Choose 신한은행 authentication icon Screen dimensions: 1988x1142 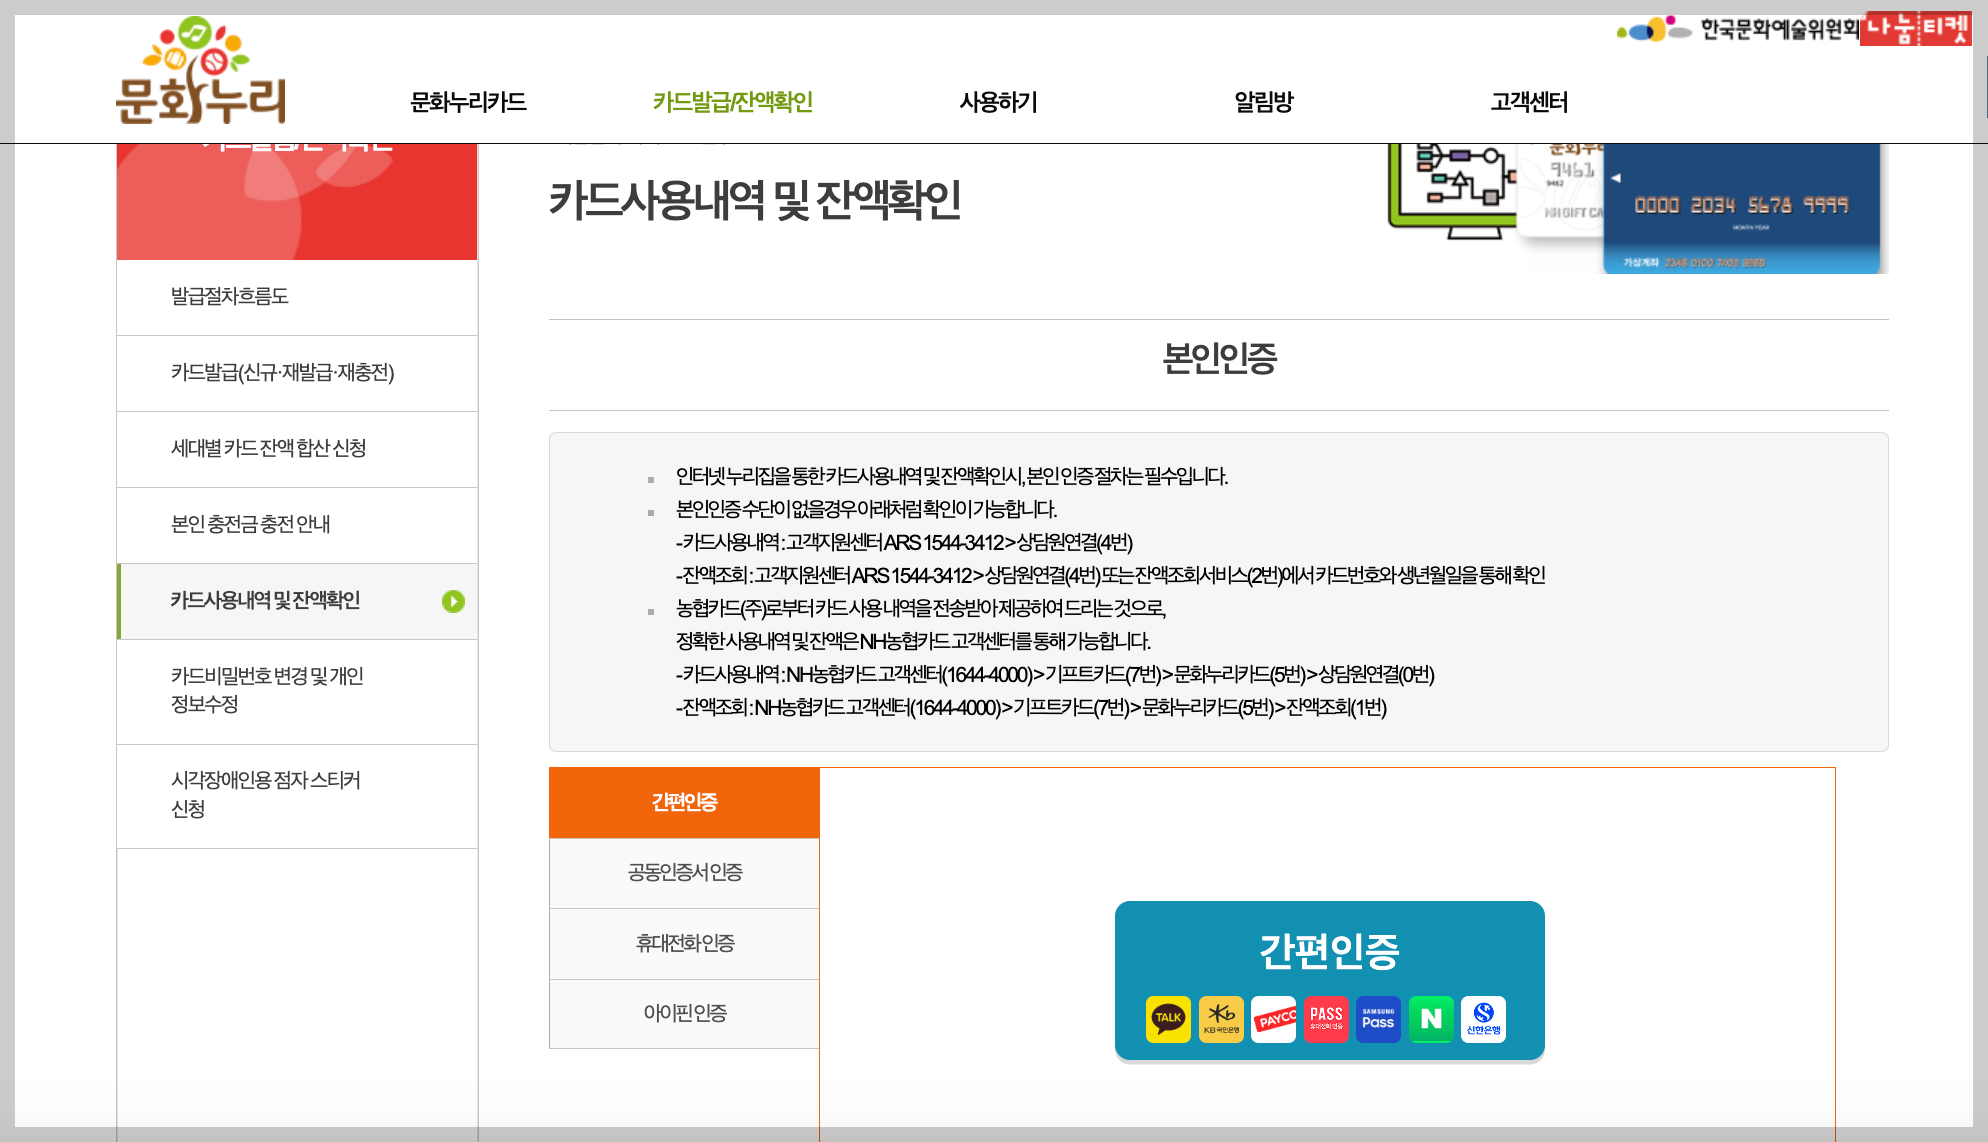pyautogui.click(x=1484, y=1018)
